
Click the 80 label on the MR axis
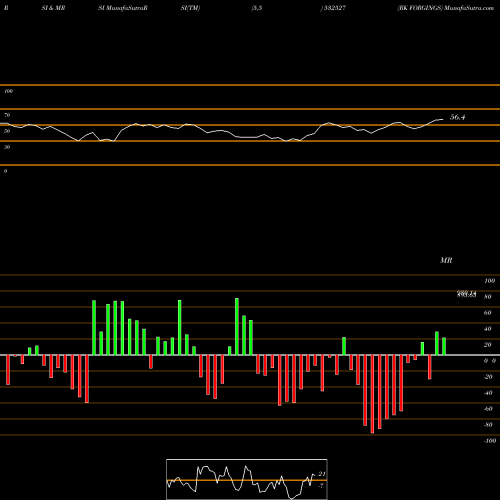click(488, 297)
